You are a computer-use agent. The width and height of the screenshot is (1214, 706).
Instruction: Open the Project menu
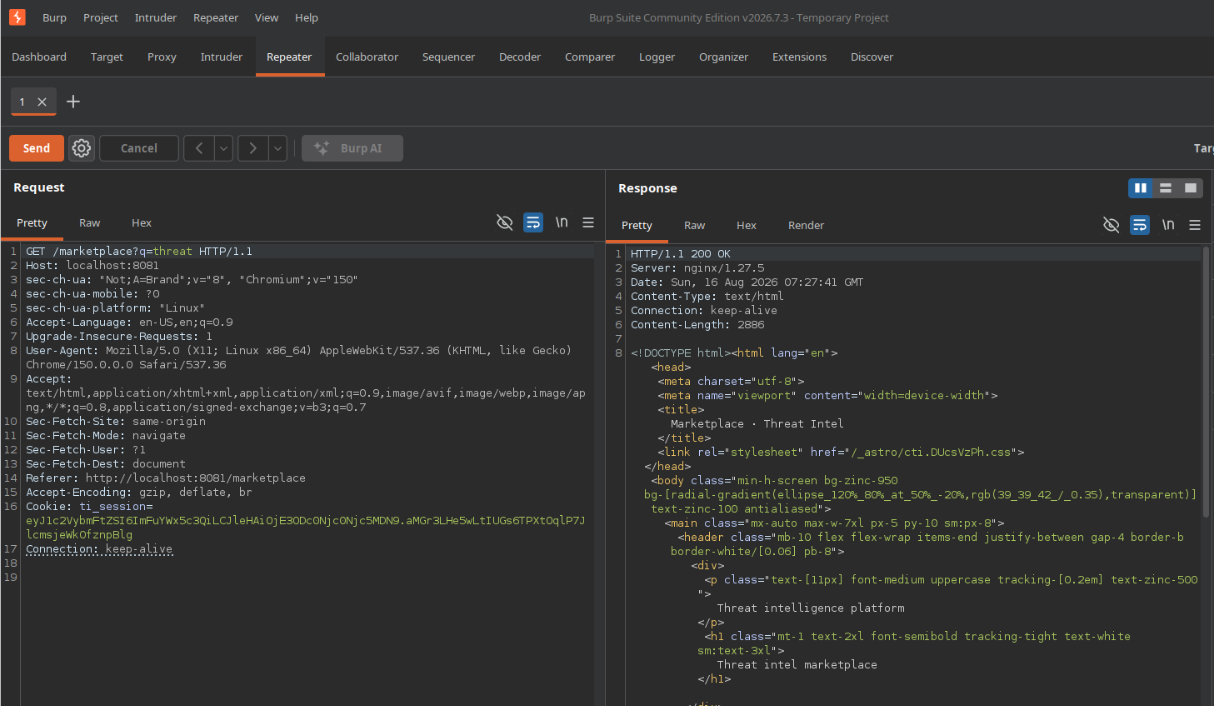[x=100, y=18]
